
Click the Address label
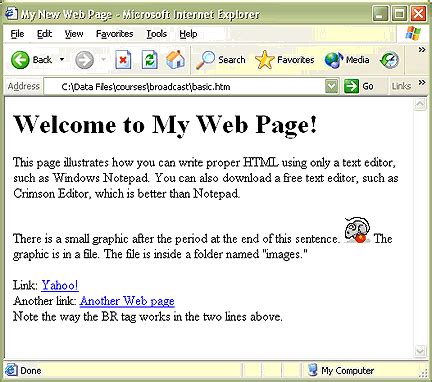point(24,86)
